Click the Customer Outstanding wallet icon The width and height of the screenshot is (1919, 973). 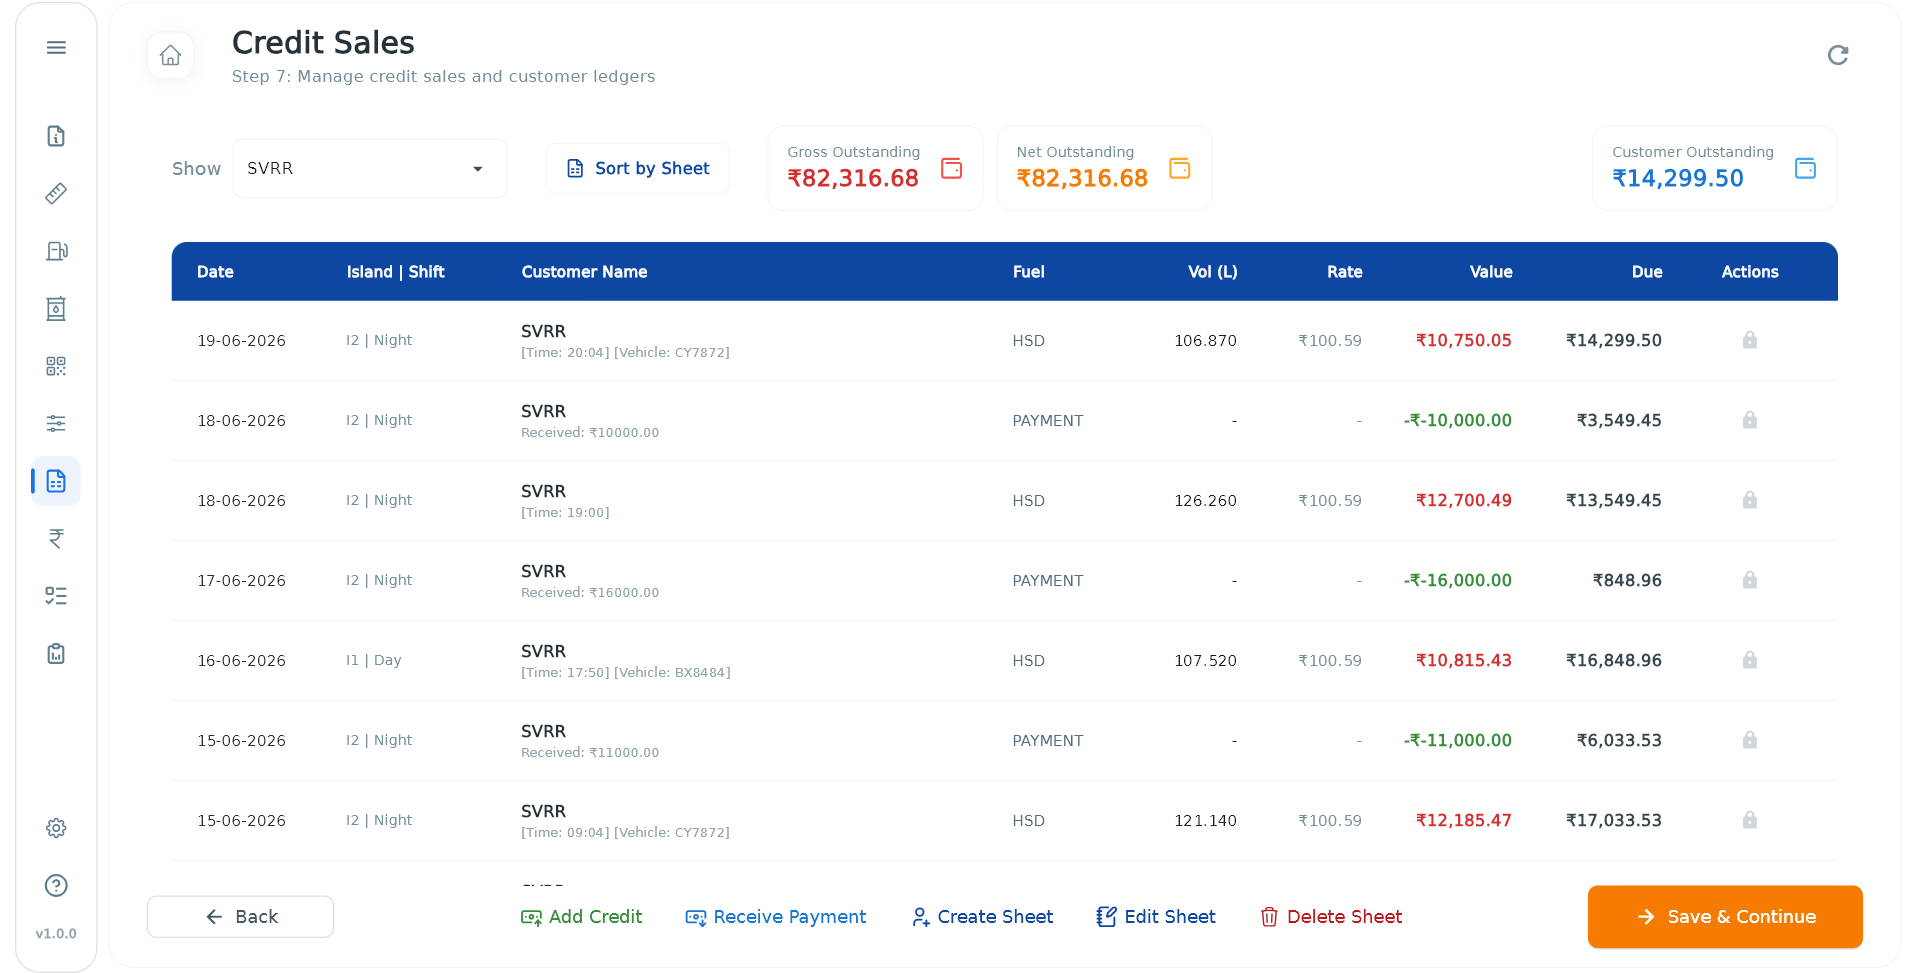[x=1805, y=168]
